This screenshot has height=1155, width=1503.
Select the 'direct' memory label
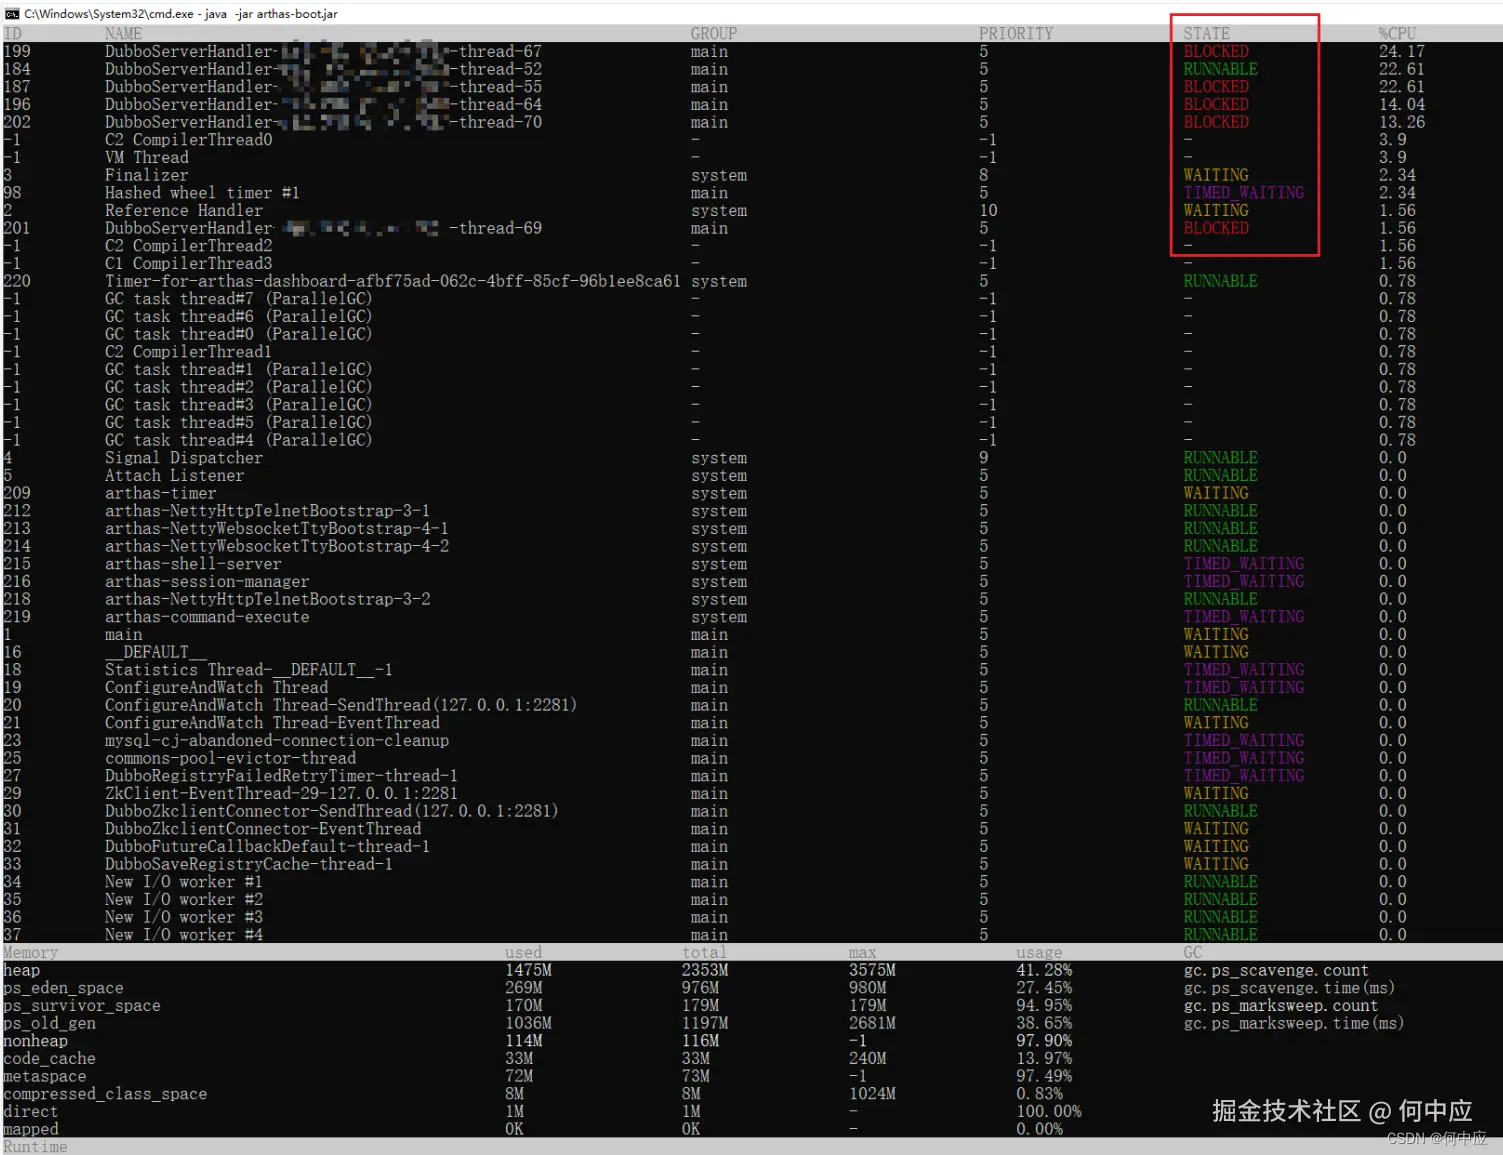click(31, 1111)
